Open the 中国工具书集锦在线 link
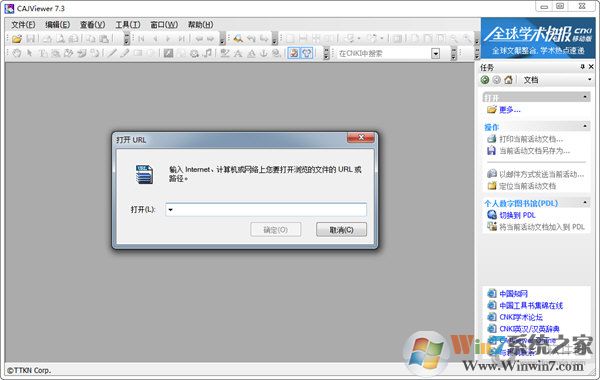 [531, 305]
